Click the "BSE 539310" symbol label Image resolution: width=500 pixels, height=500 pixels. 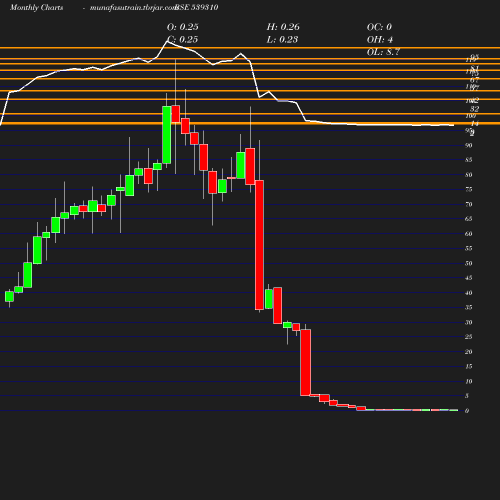pos(197,7)
